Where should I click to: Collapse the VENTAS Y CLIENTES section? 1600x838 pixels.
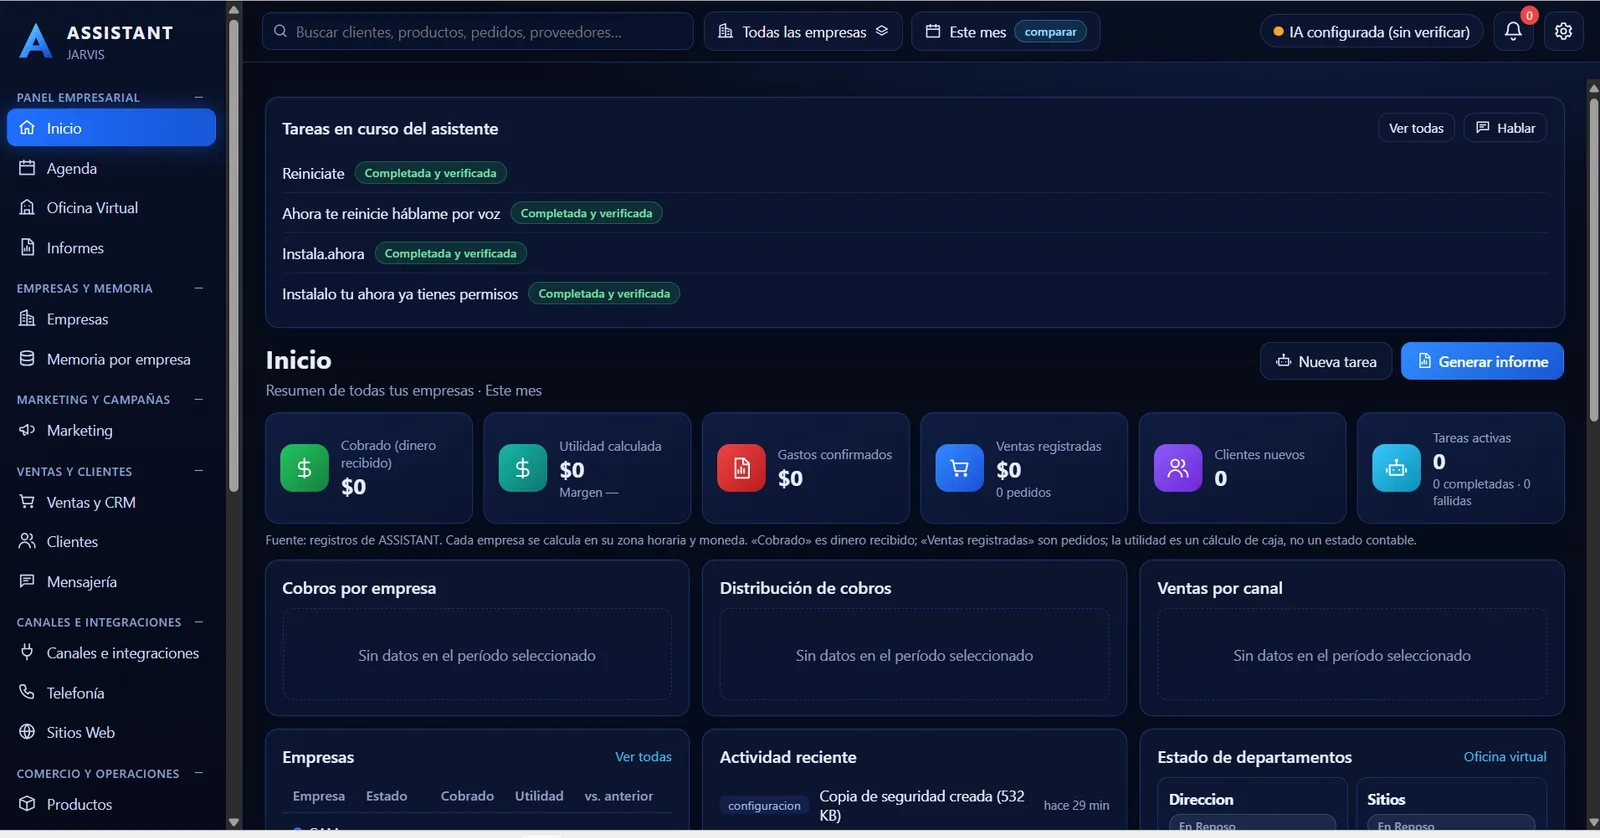(x=199, y=471)
